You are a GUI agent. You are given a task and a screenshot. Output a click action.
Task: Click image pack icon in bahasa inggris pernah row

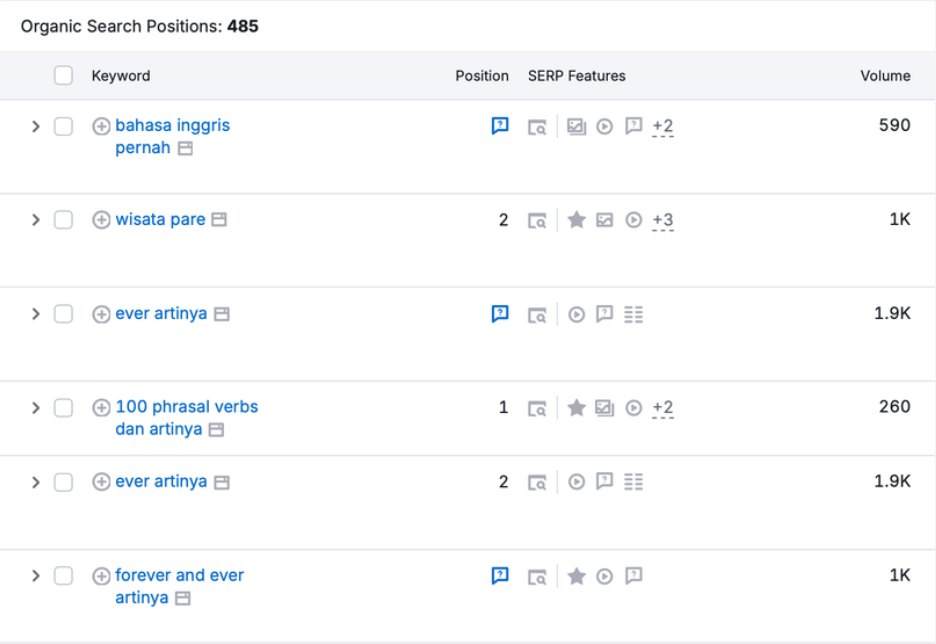click(576, 127)
